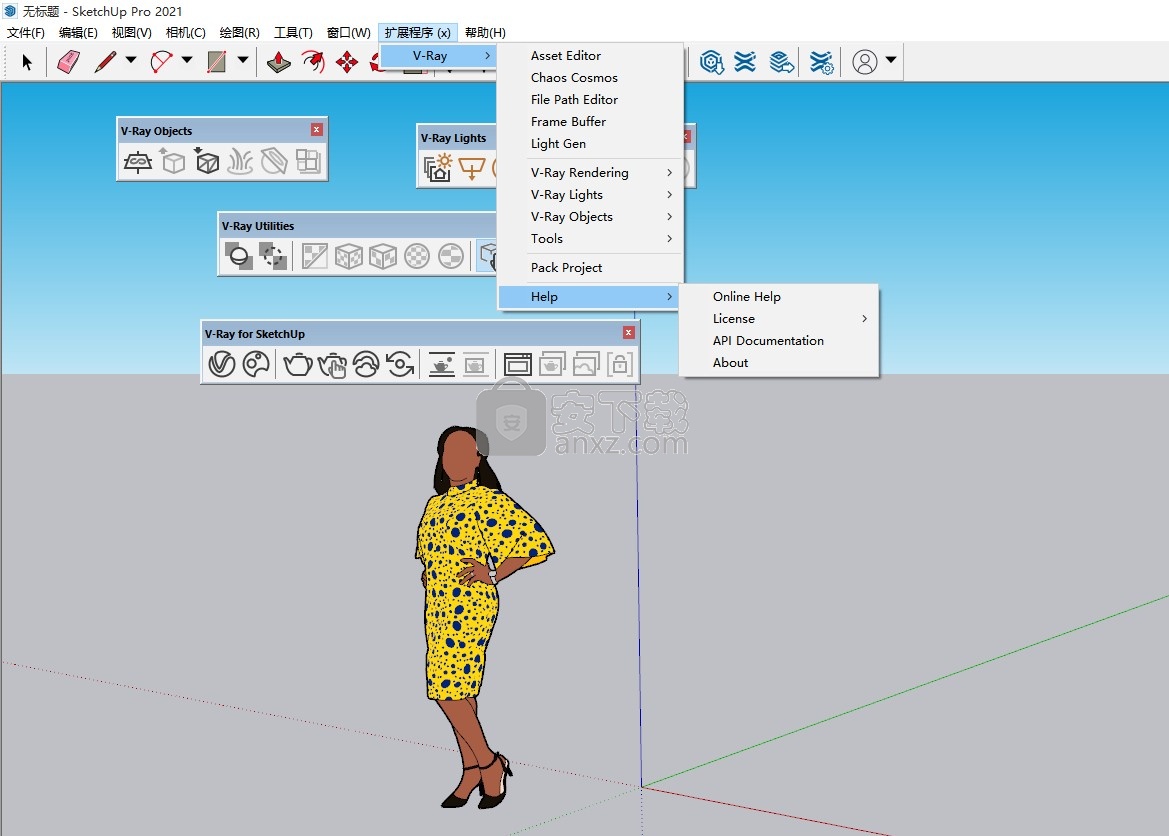
Task: Open the arc tool dropdown arrow
Action: point(186,60)
